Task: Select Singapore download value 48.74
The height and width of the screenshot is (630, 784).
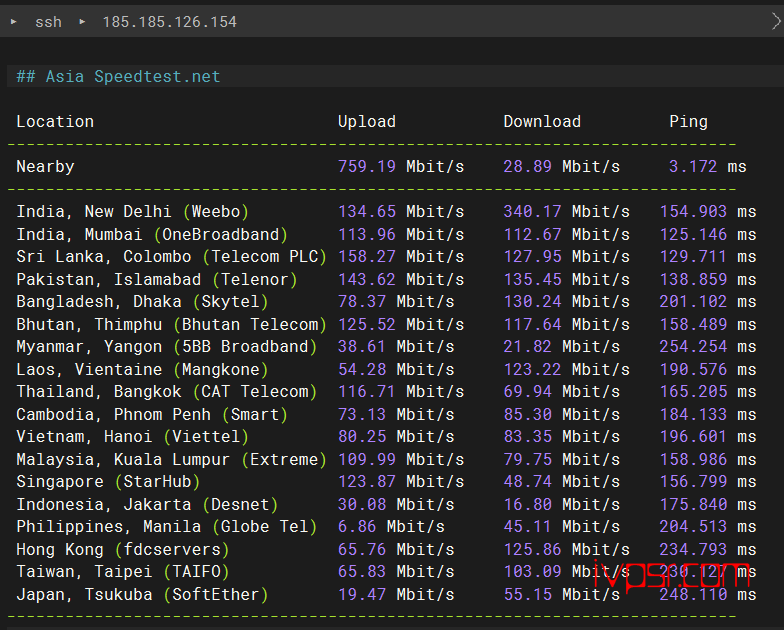Action: (528, 482)
